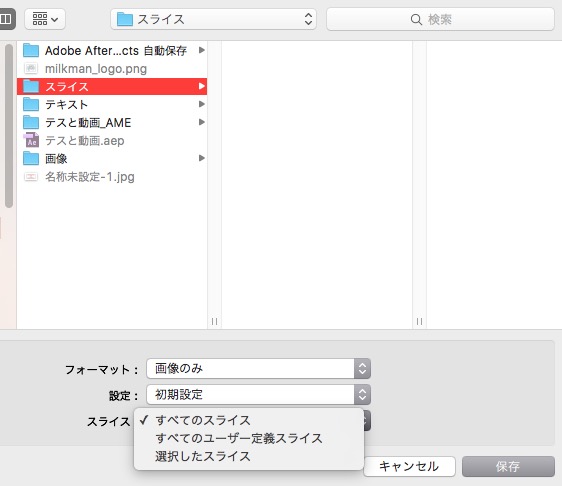Click milkman_logo.png image file icon
Viewport: 562px width, 486px height.
31,68
